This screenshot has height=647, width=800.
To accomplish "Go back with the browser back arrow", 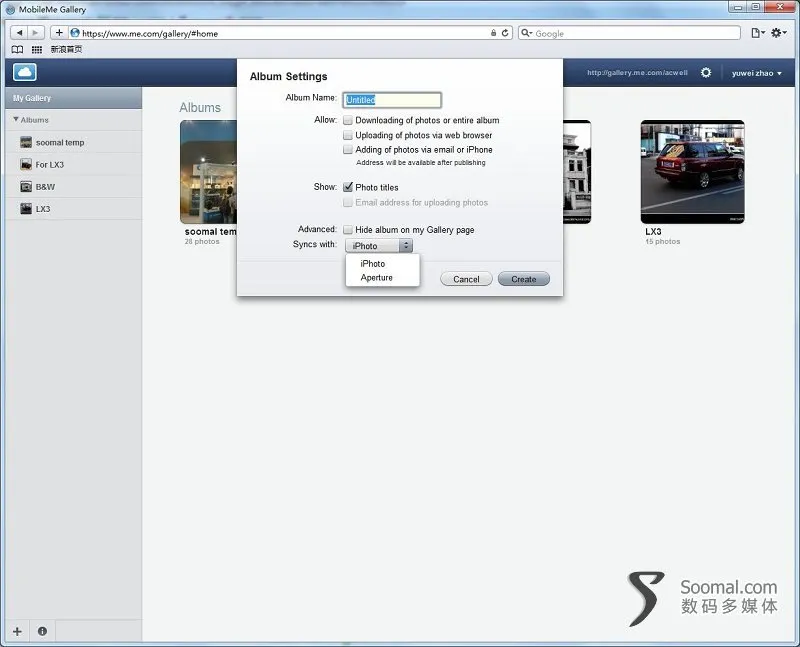I will 19,33.
